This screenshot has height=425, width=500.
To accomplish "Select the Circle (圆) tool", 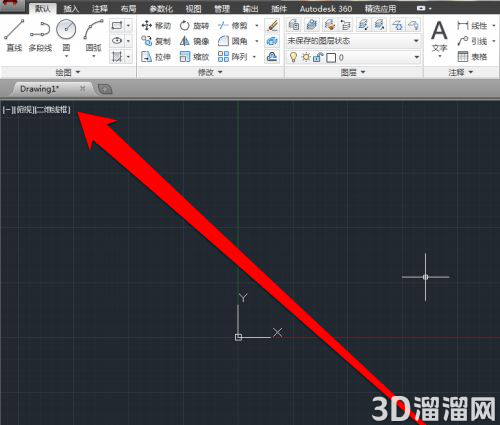I will coord(66,35).
